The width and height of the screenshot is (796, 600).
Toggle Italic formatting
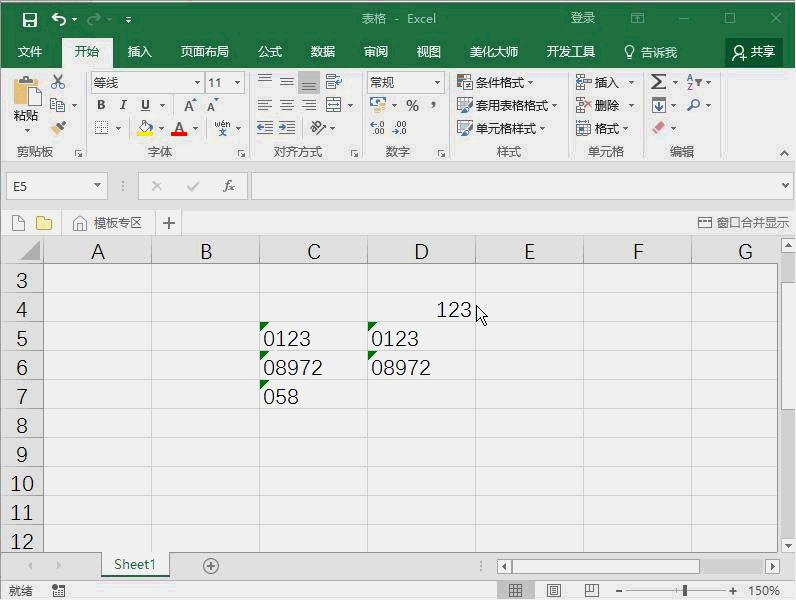[123, 105]
